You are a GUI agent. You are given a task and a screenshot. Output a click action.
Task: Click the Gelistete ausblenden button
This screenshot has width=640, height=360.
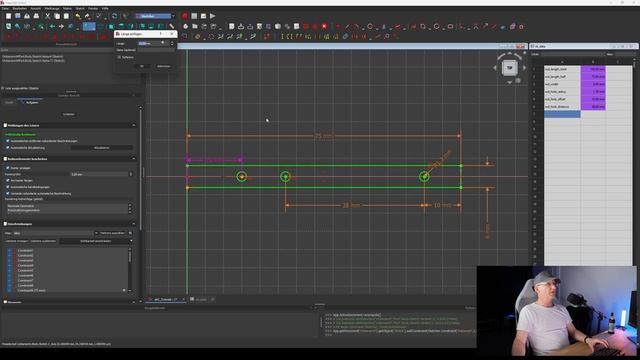click(43, 241)
